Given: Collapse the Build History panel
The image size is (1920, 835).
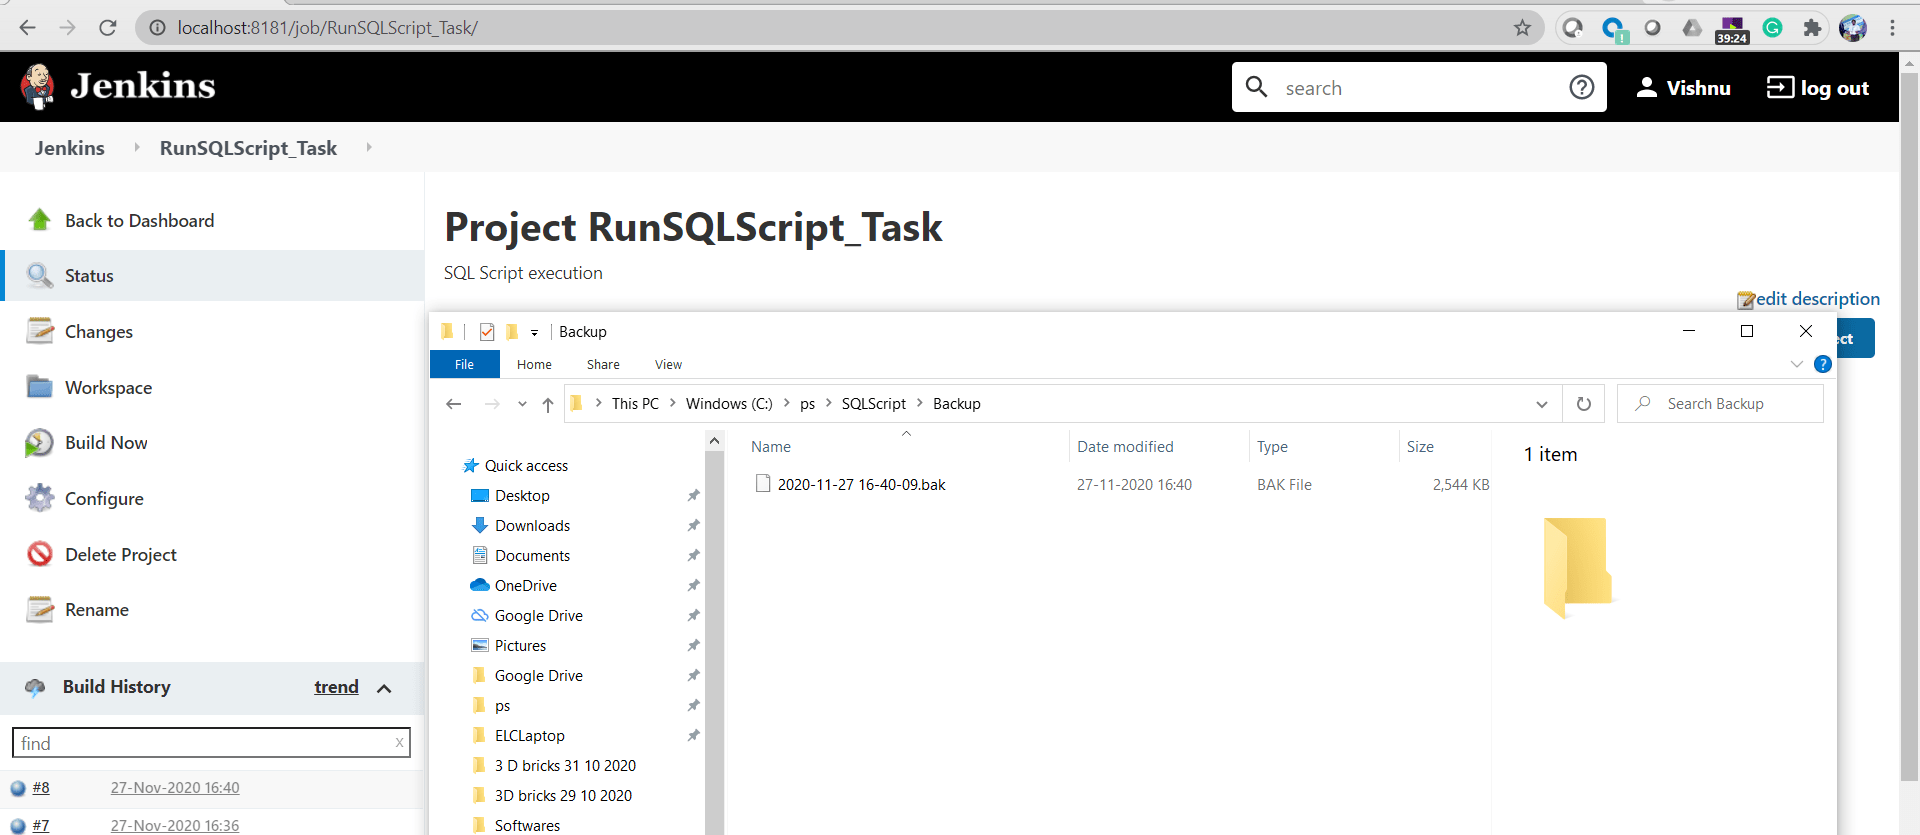Looking at the screenshot, I should (384, 688).
